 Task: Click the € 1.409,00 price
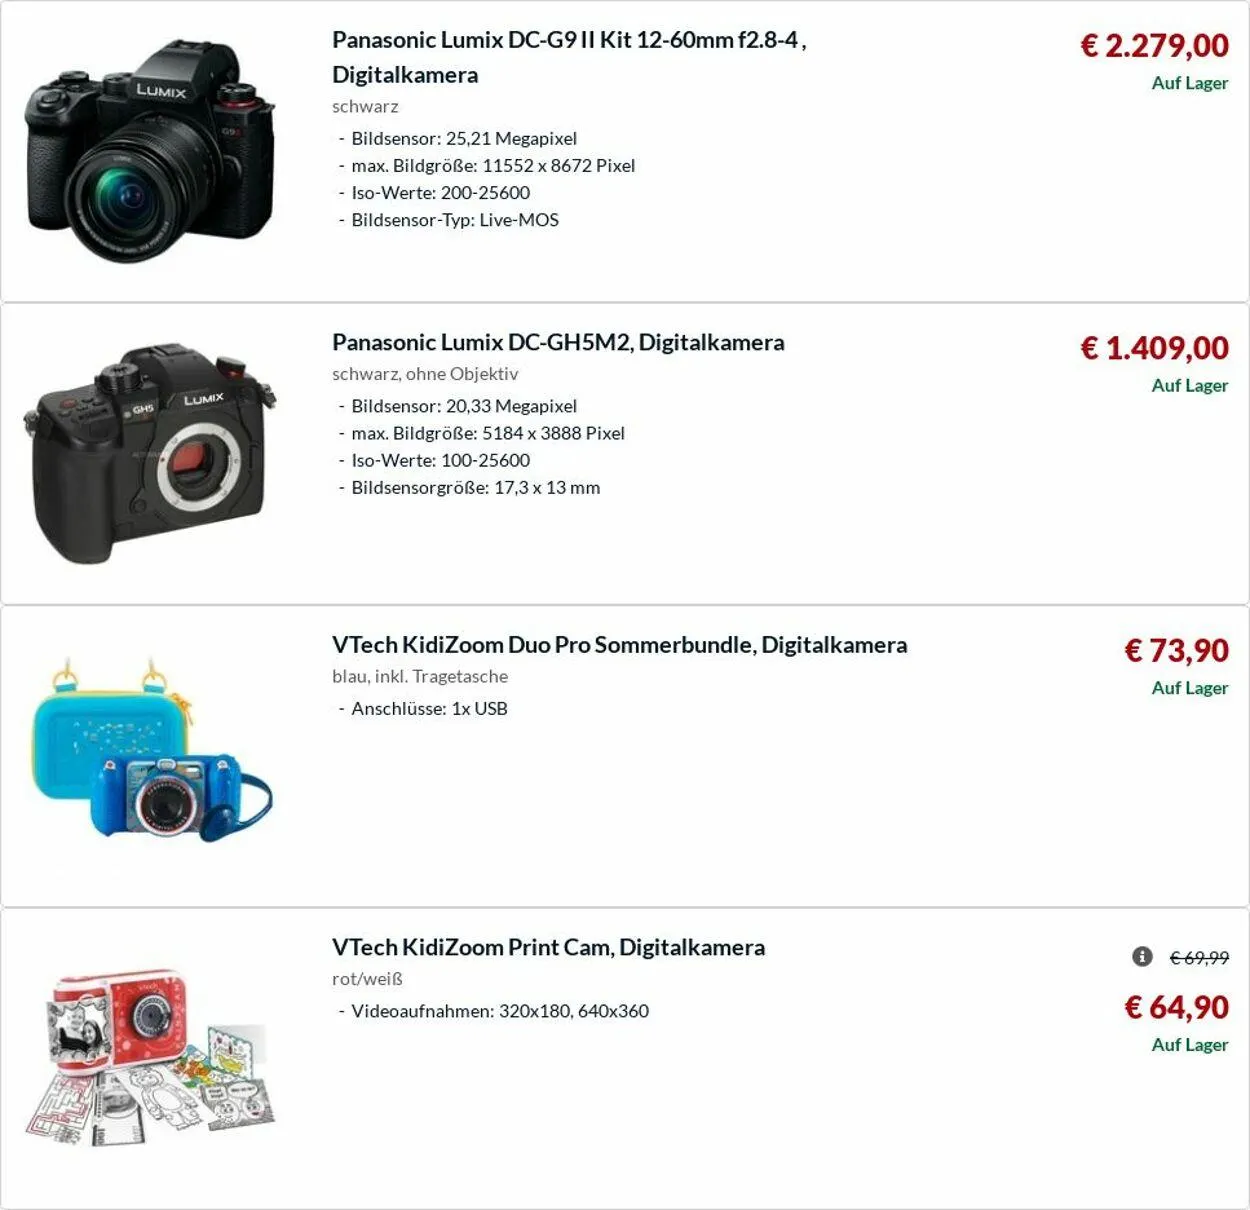(1154, 348)
